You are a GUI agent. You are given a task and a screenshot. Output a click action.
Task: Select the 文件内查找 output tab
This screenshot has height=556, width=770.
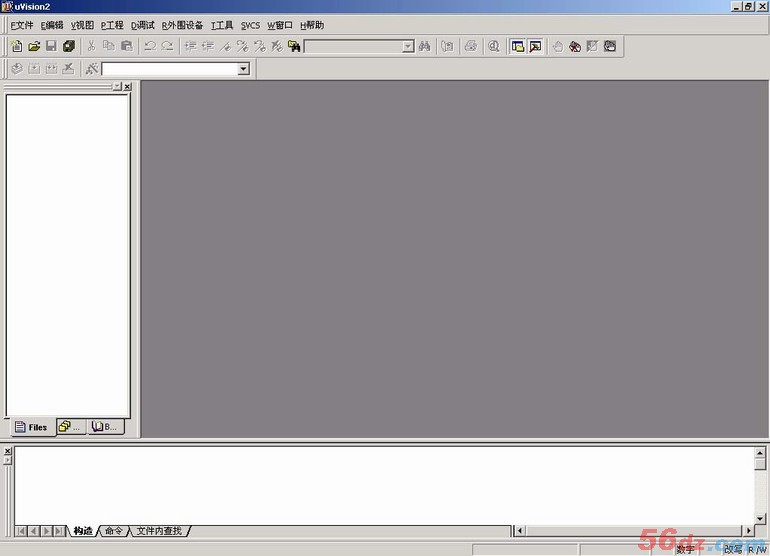point(159,531)
